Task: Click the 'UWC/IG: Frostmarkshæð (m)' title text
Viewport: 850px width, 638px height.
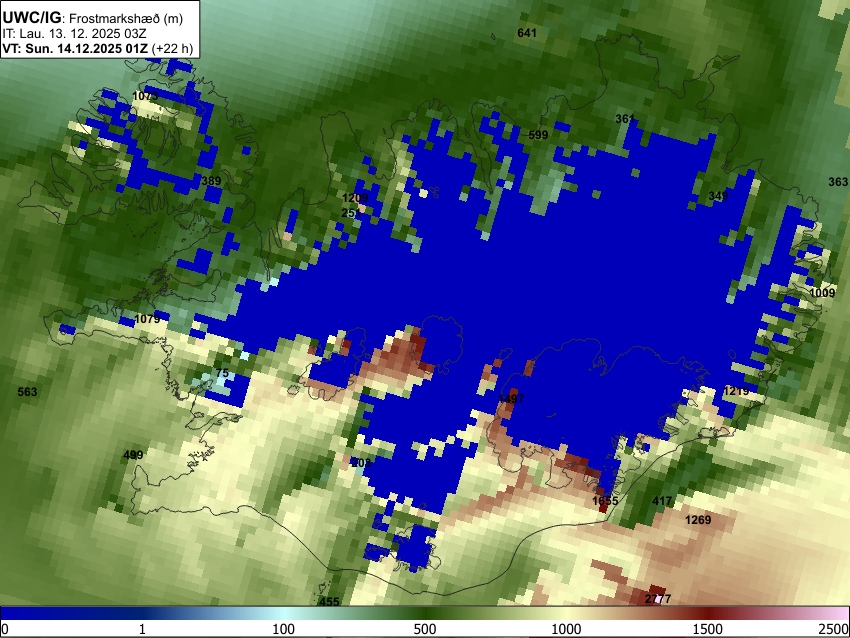Action: [x=93, y=18]
